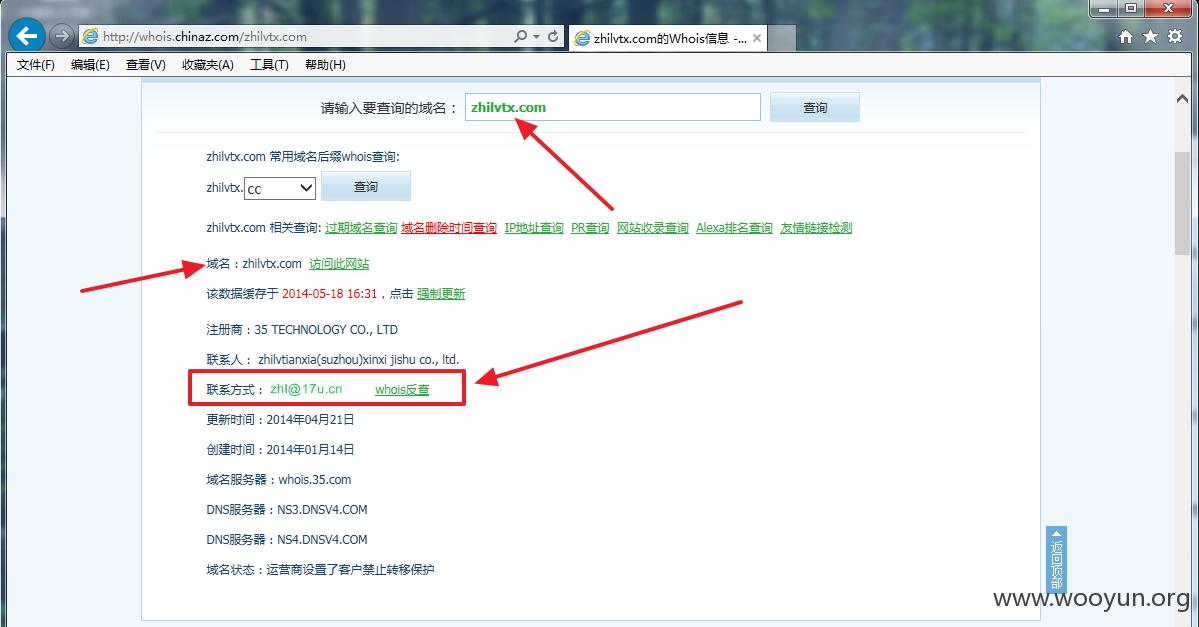Click the 更新时间 2014年04月21日 line
This screenshot has width=1199, height=627.
280,420
